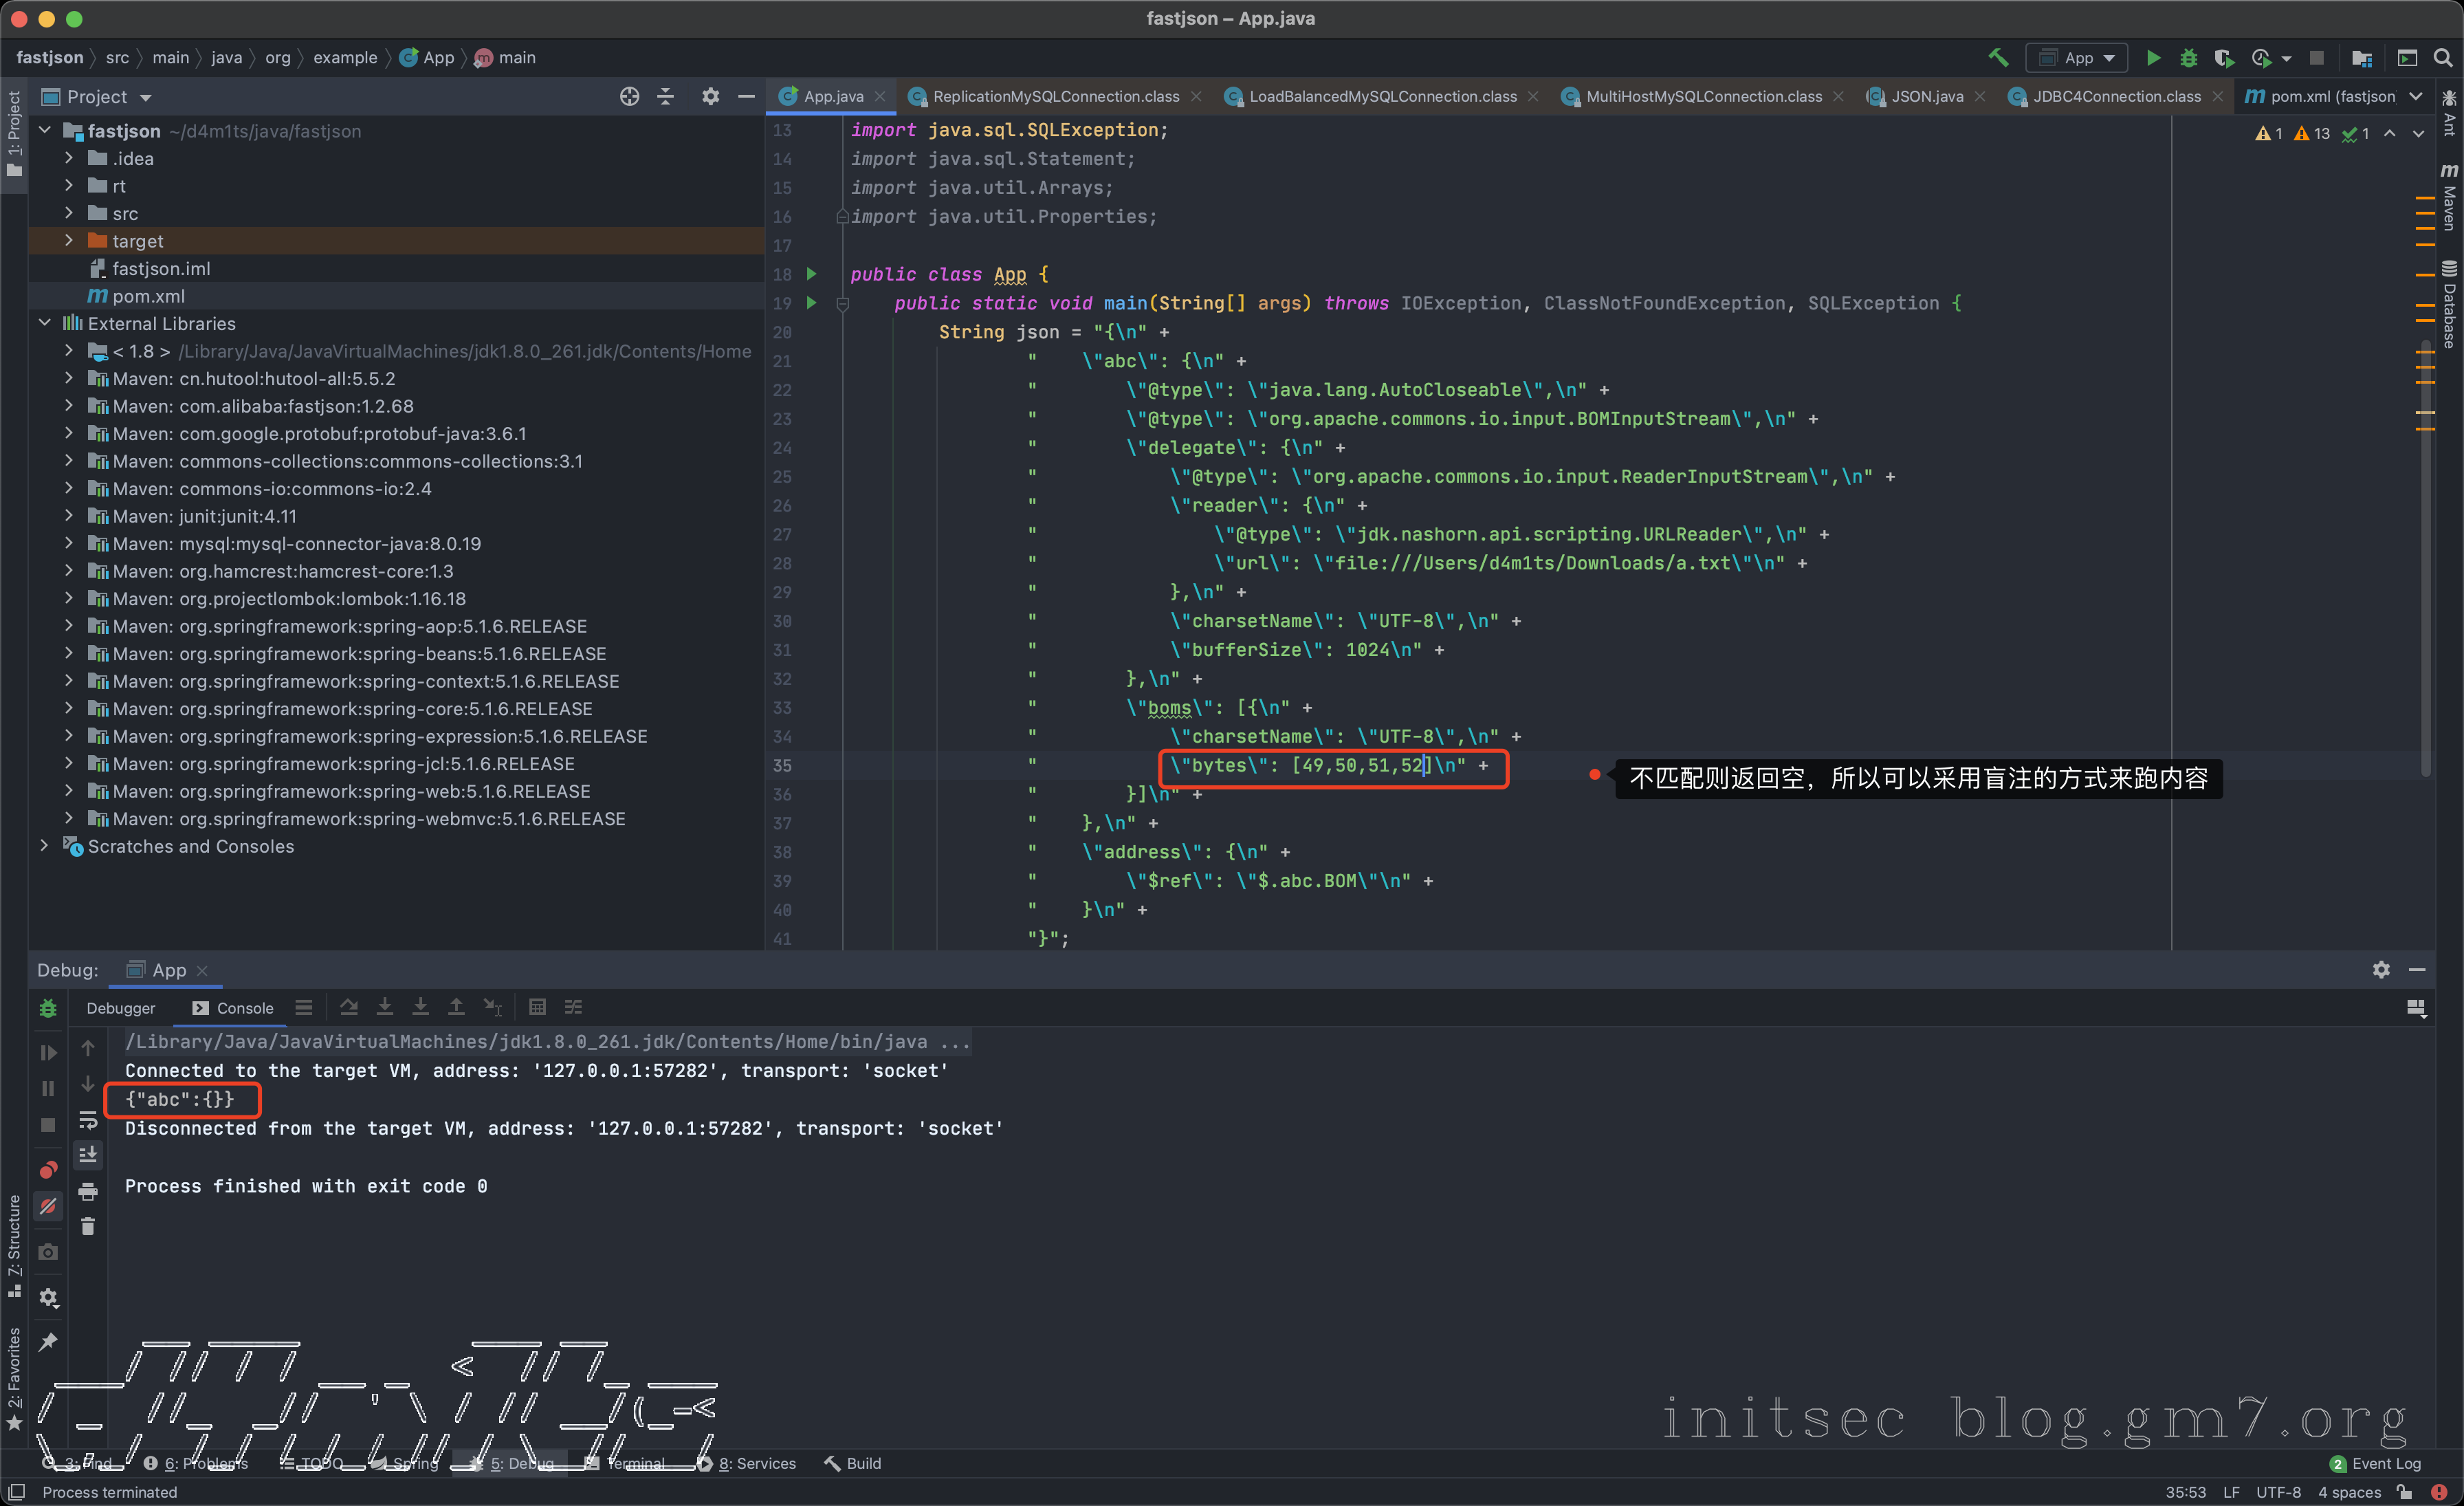
Task: Expand Scratches and Consoles node
Action: (x=45, y=846)
